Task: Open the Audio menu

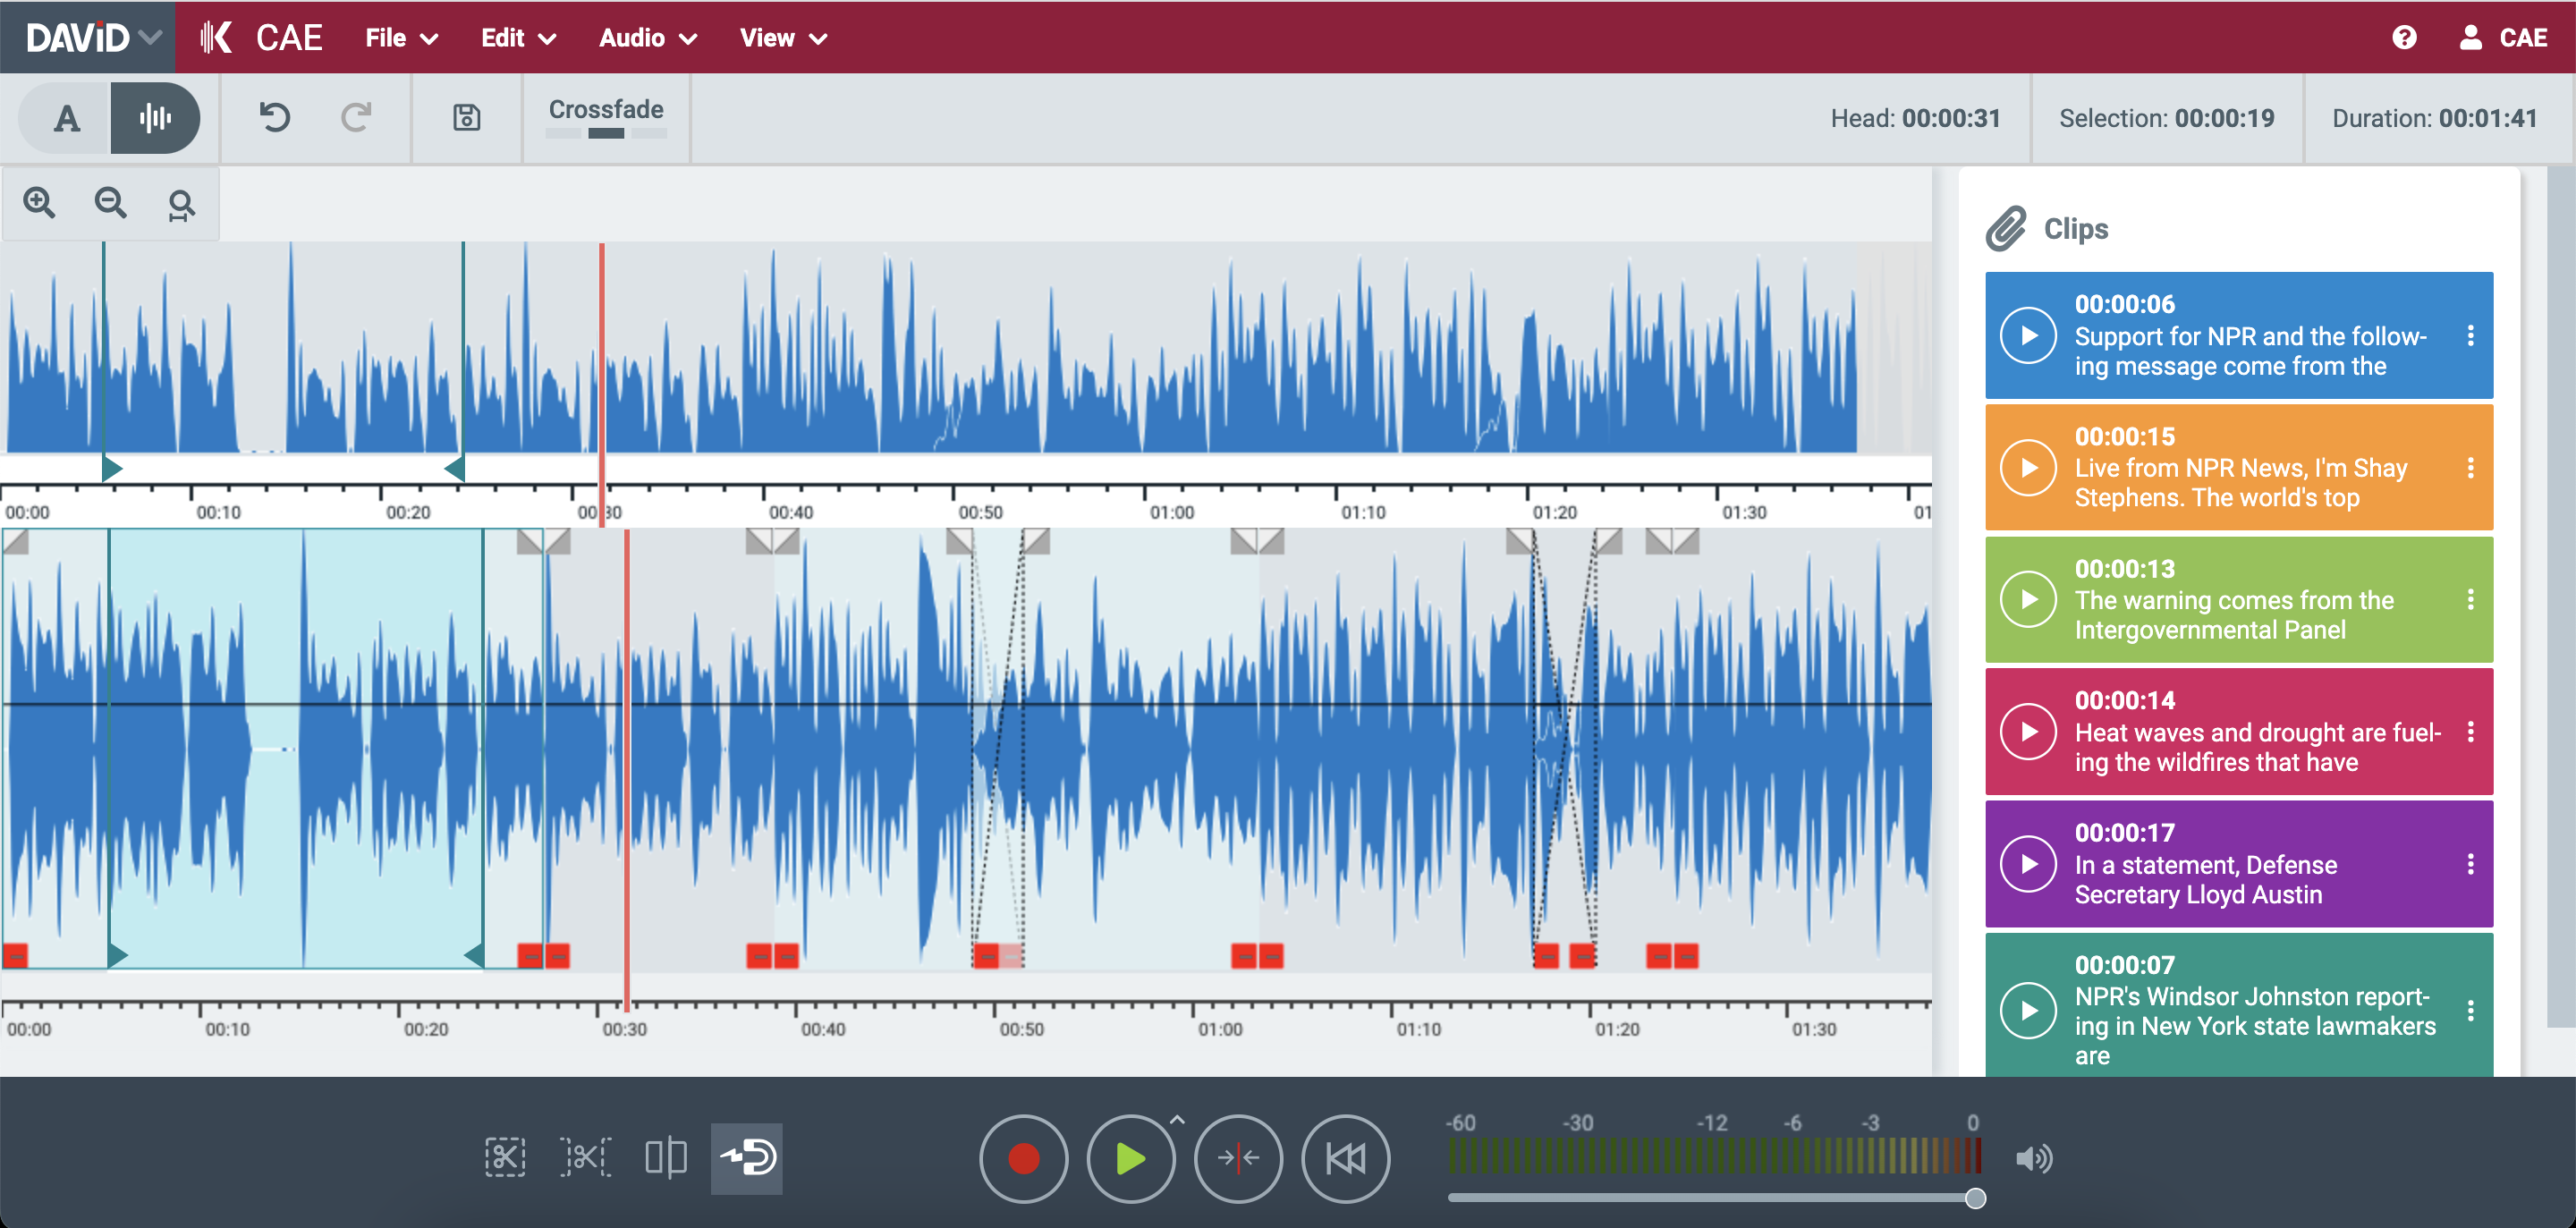Action: pos(647,38)
